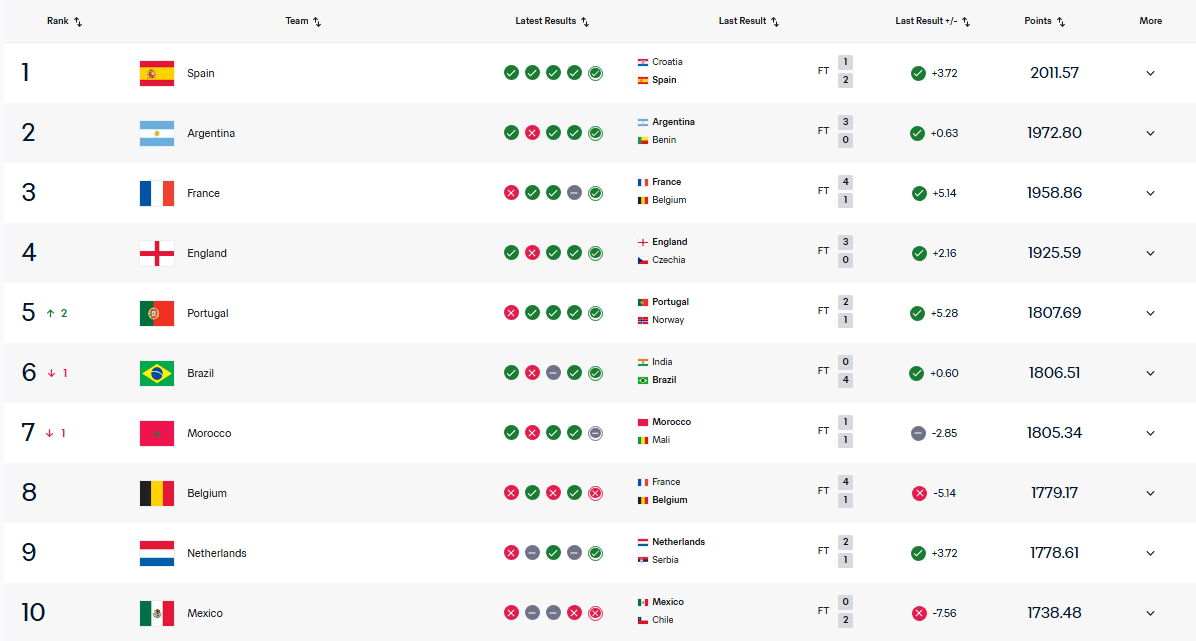Expand more details for France

click(1150, 193)
